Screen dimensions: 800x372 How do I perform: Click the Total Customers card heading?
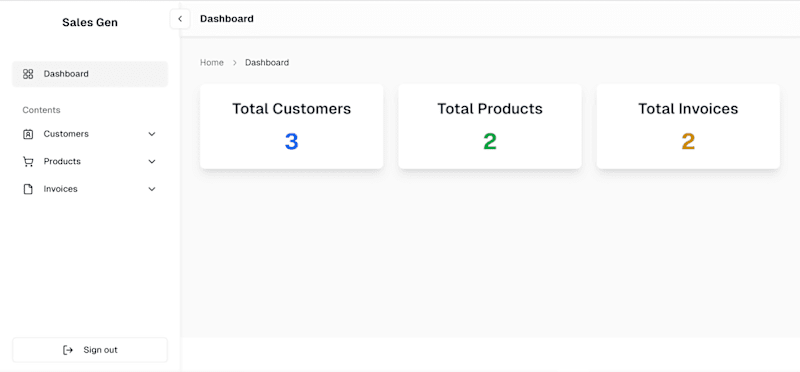coord(292,109)
